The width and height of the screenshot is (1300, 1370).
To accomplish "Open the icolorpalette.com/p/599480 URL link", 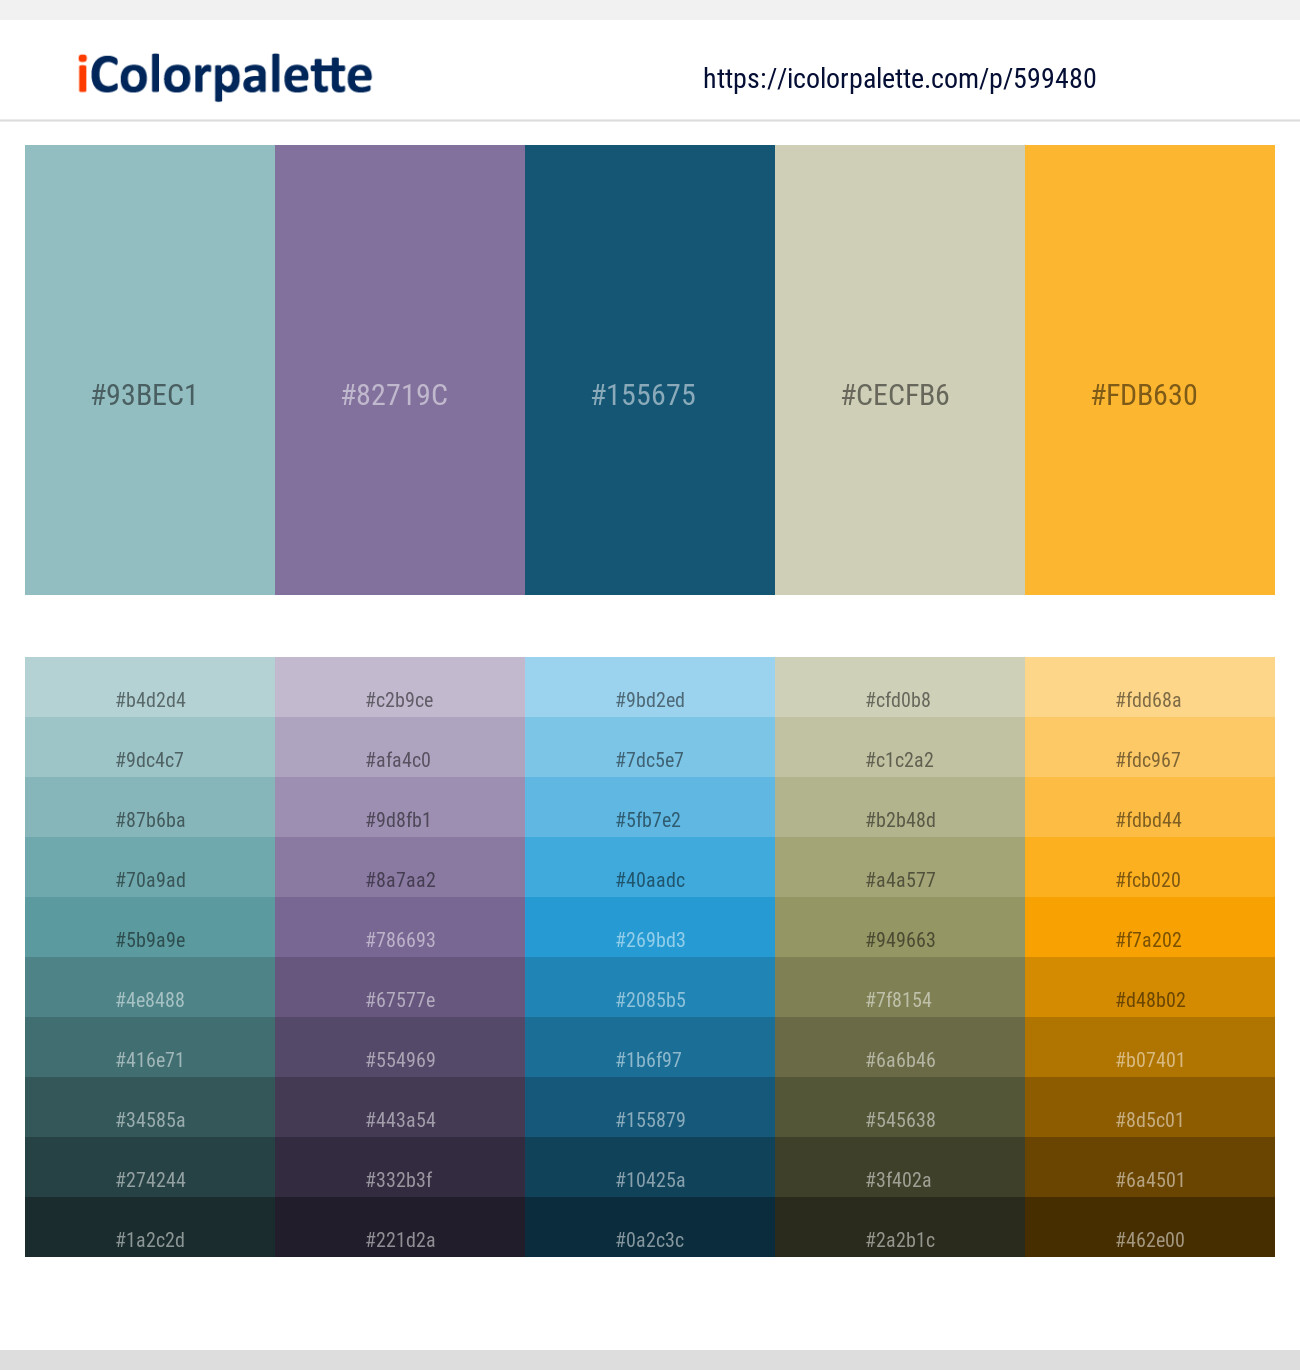I will (x=899, y=79).
